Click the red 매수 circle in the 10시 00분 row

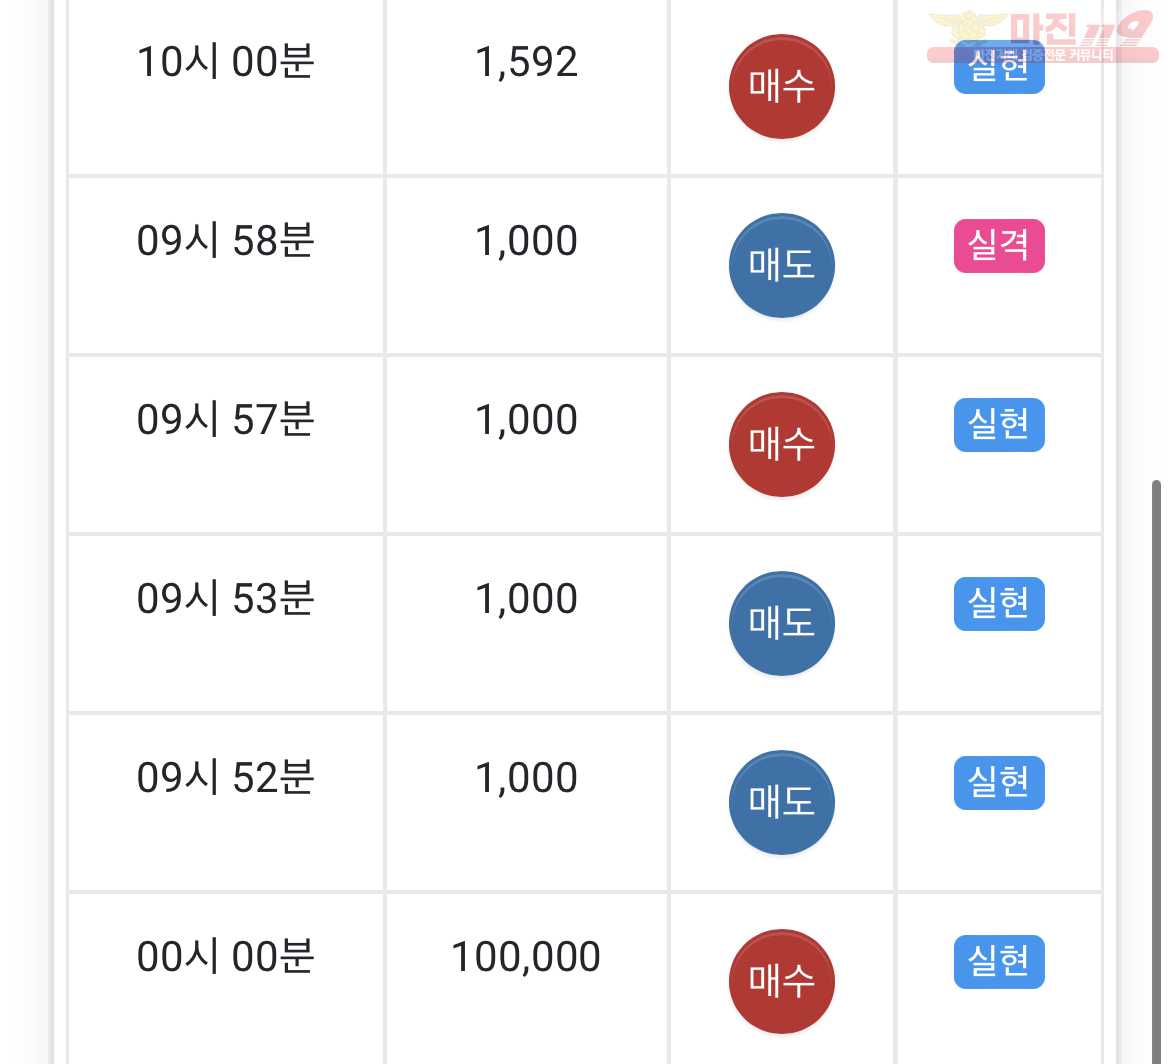click(781, 87)
